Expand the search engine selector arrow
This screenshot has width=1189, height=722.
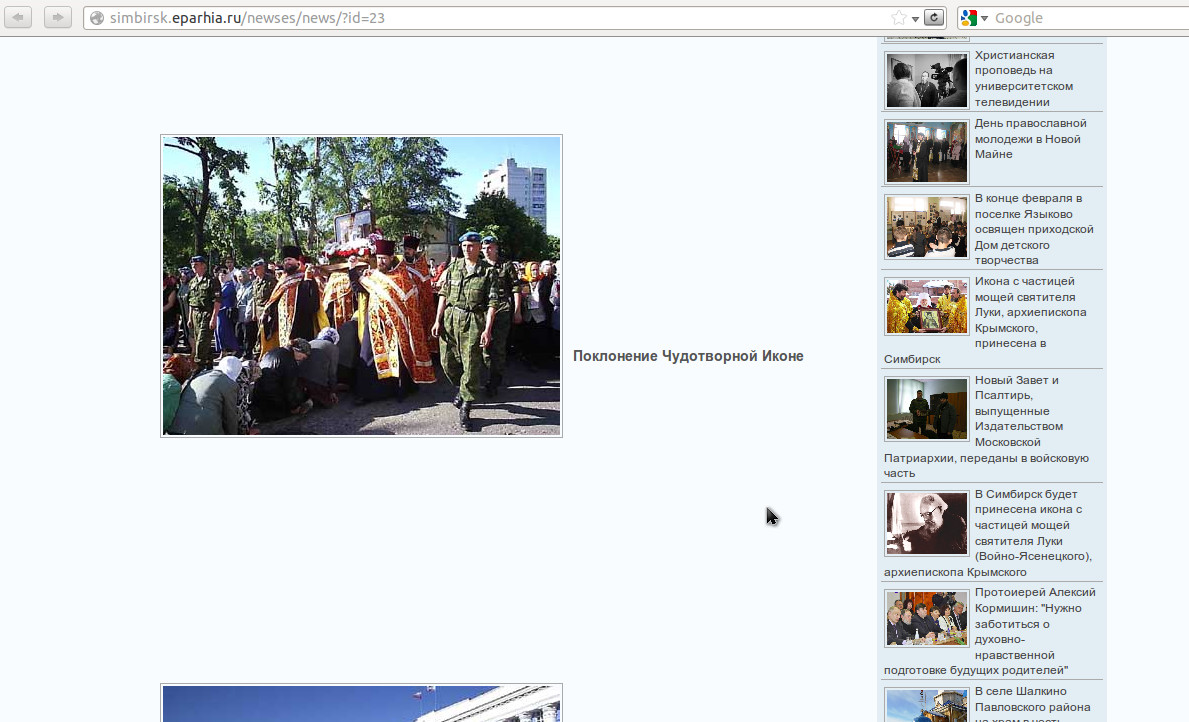pos(985,19)
